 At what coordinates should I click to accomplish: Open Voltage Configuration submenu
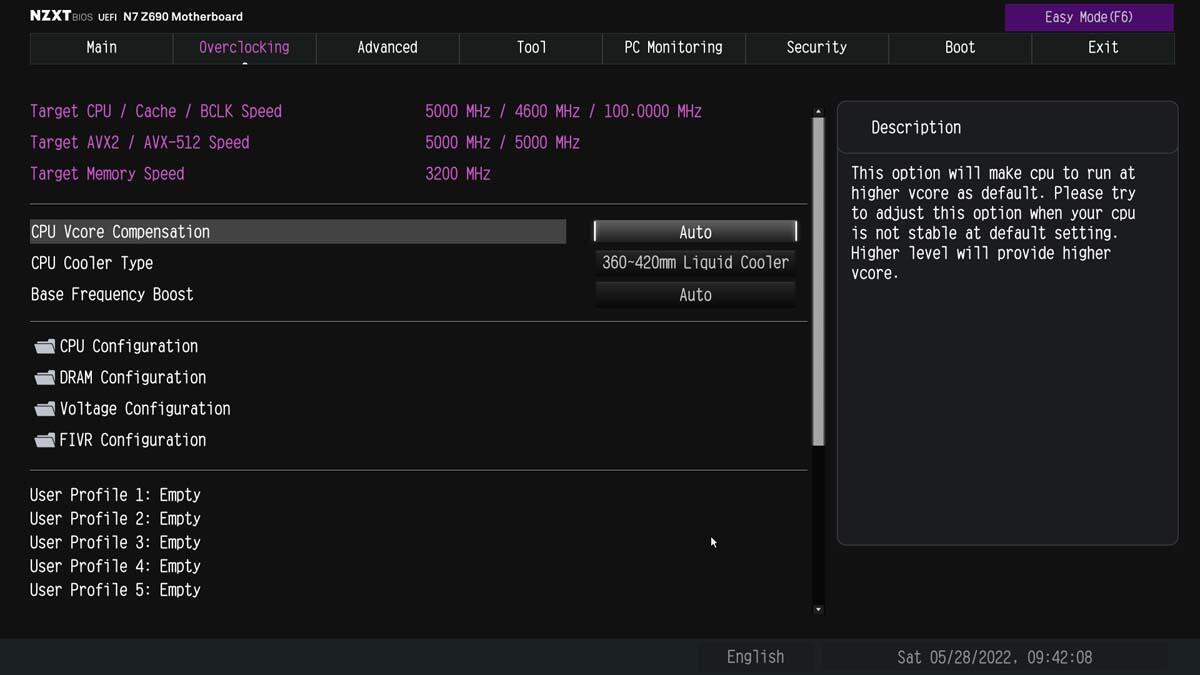[145, 408]
